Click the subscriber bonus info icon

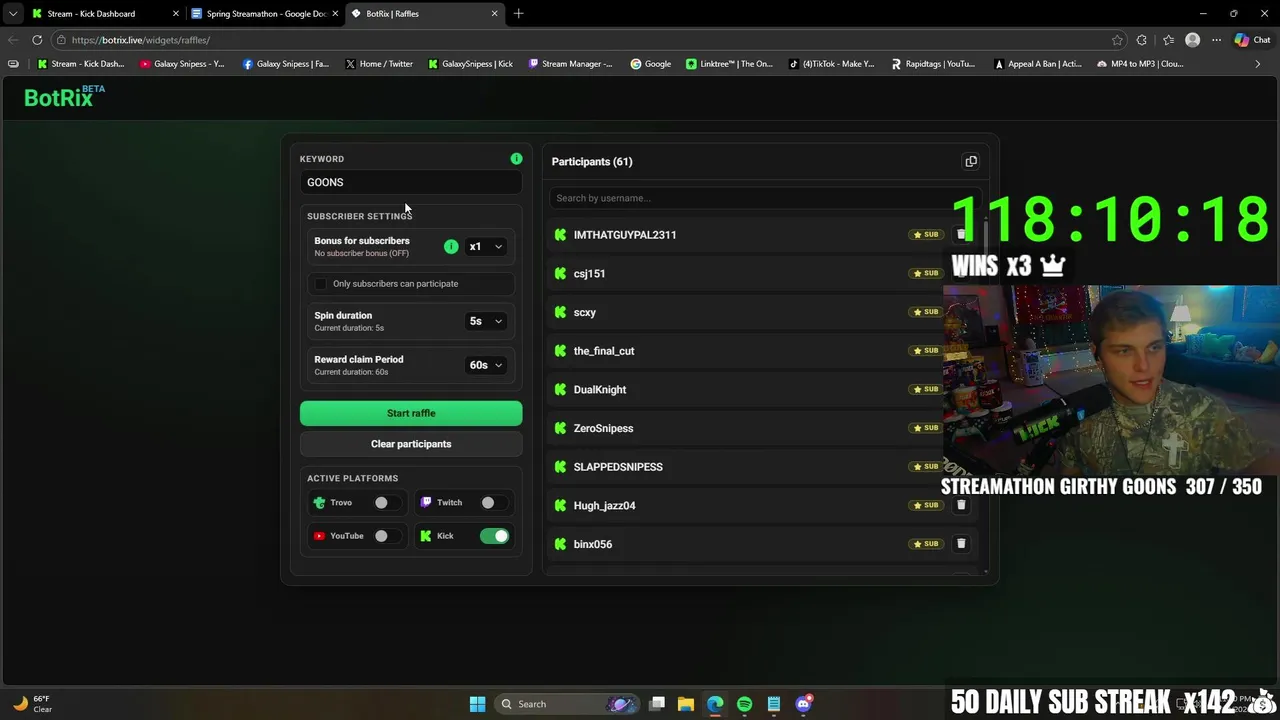(x=451, y=246)
